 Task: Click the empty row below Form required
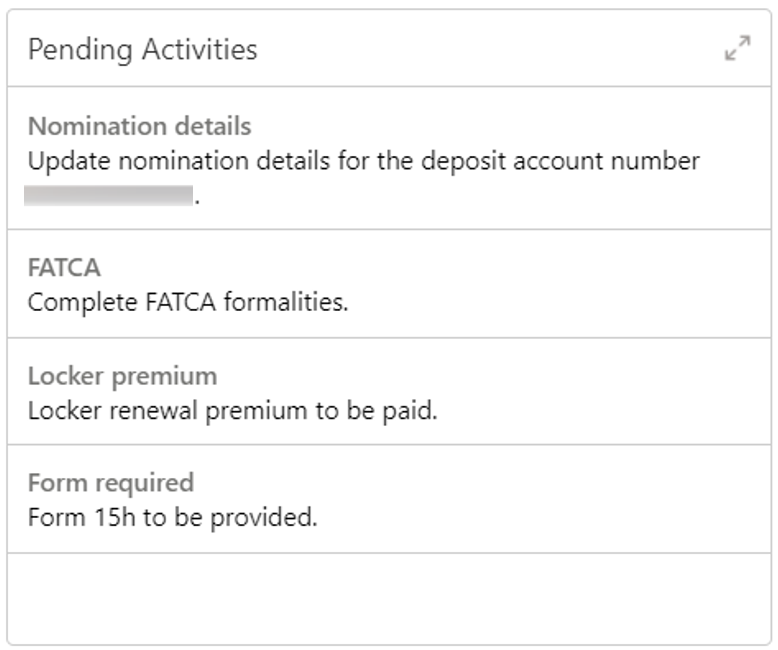pyautogui.click(x=389, y=598)
